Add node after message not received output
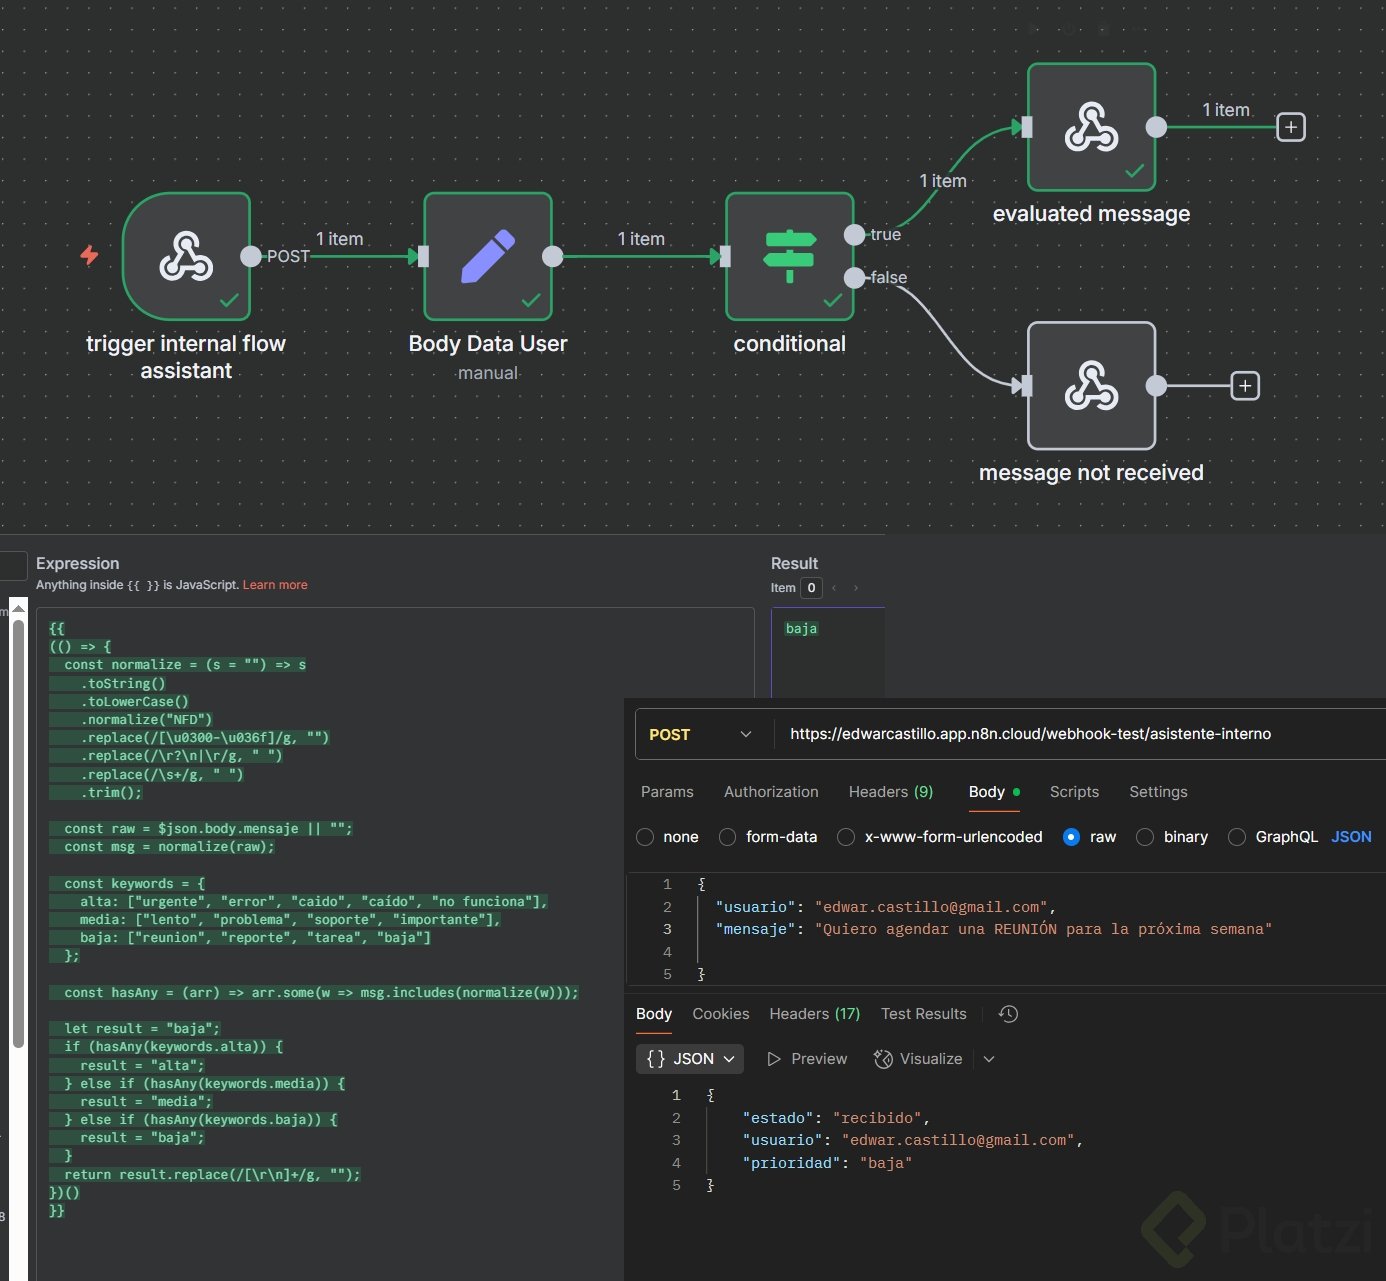The image size is (1386, 1281). [1245, 385]
